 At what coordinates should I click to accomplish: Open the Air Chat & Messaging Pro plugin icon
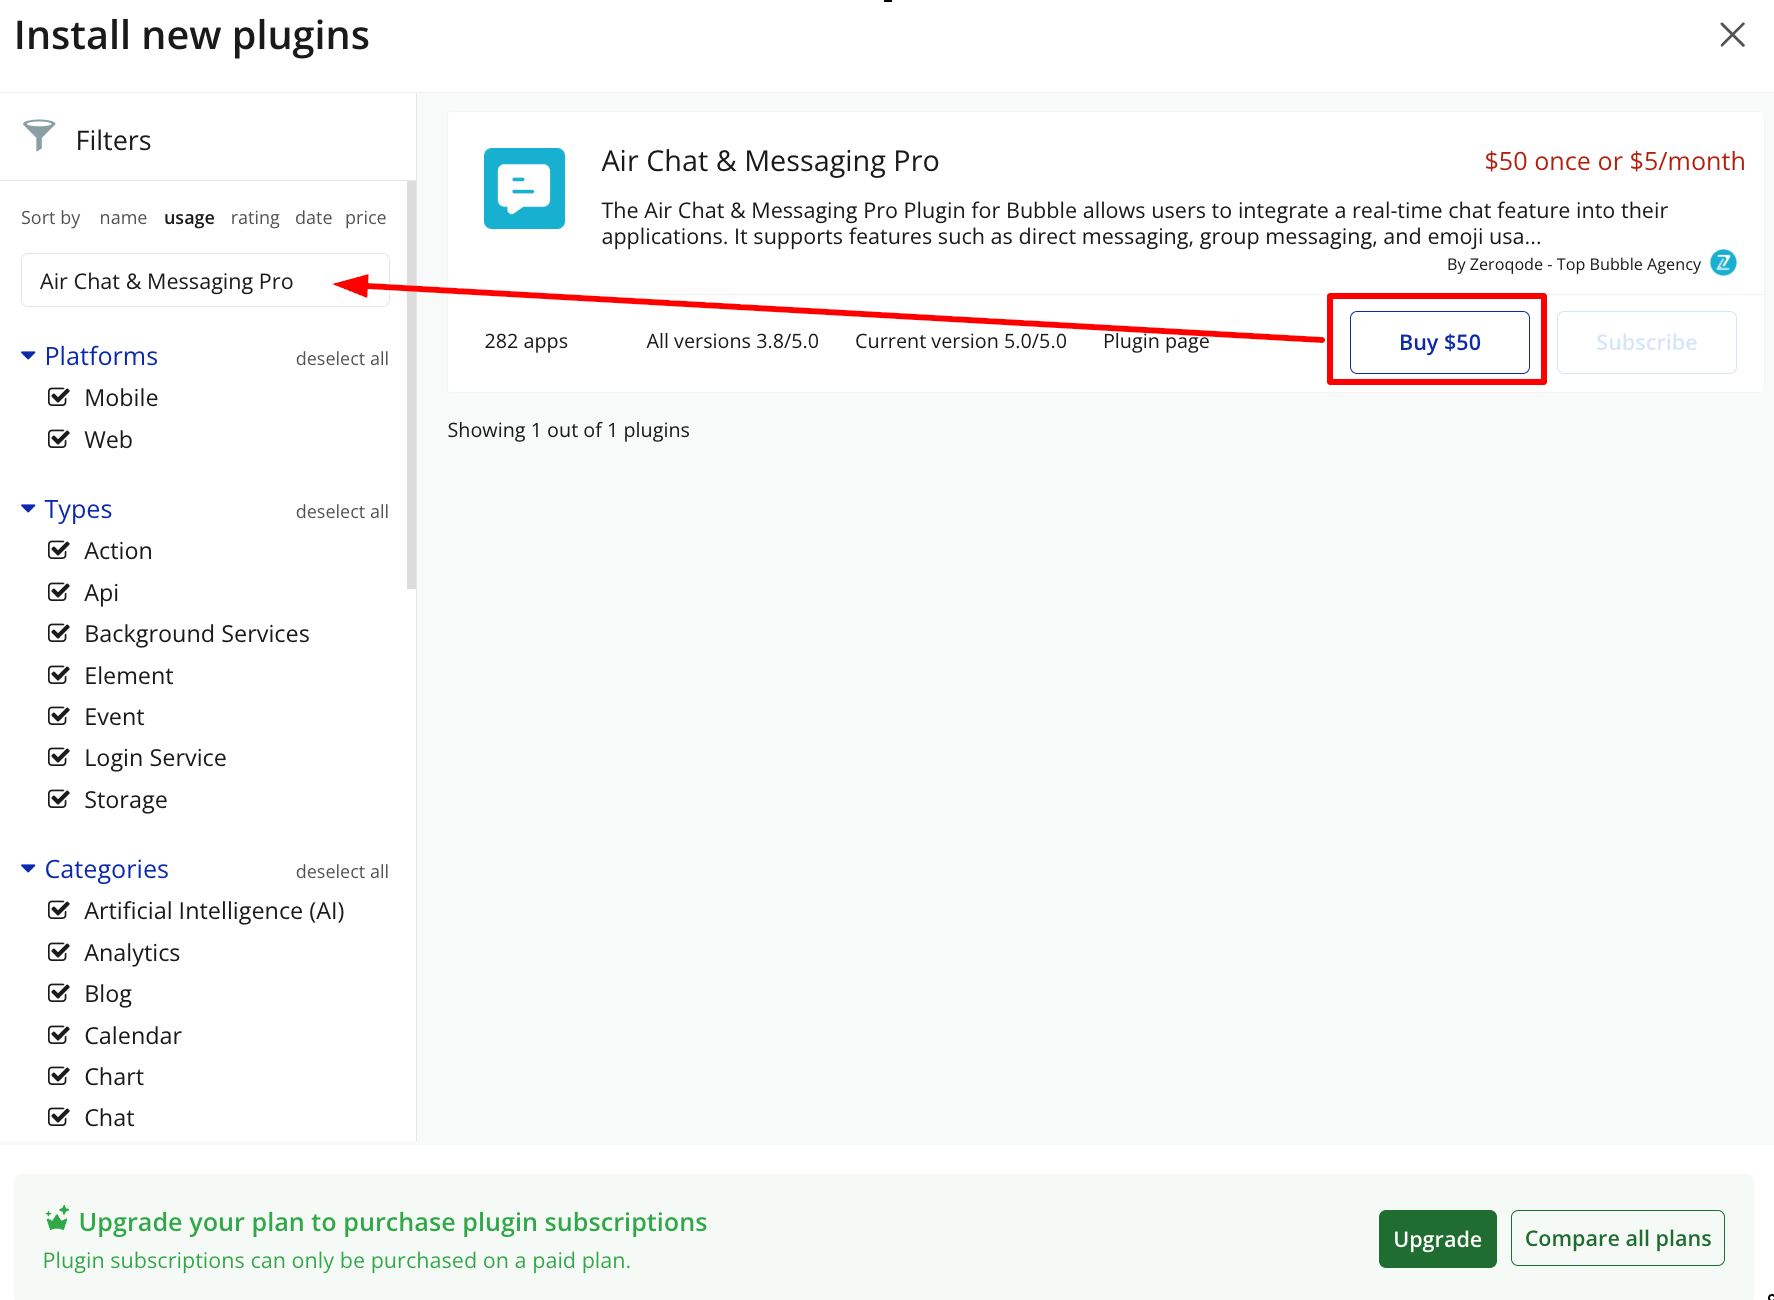524,188
